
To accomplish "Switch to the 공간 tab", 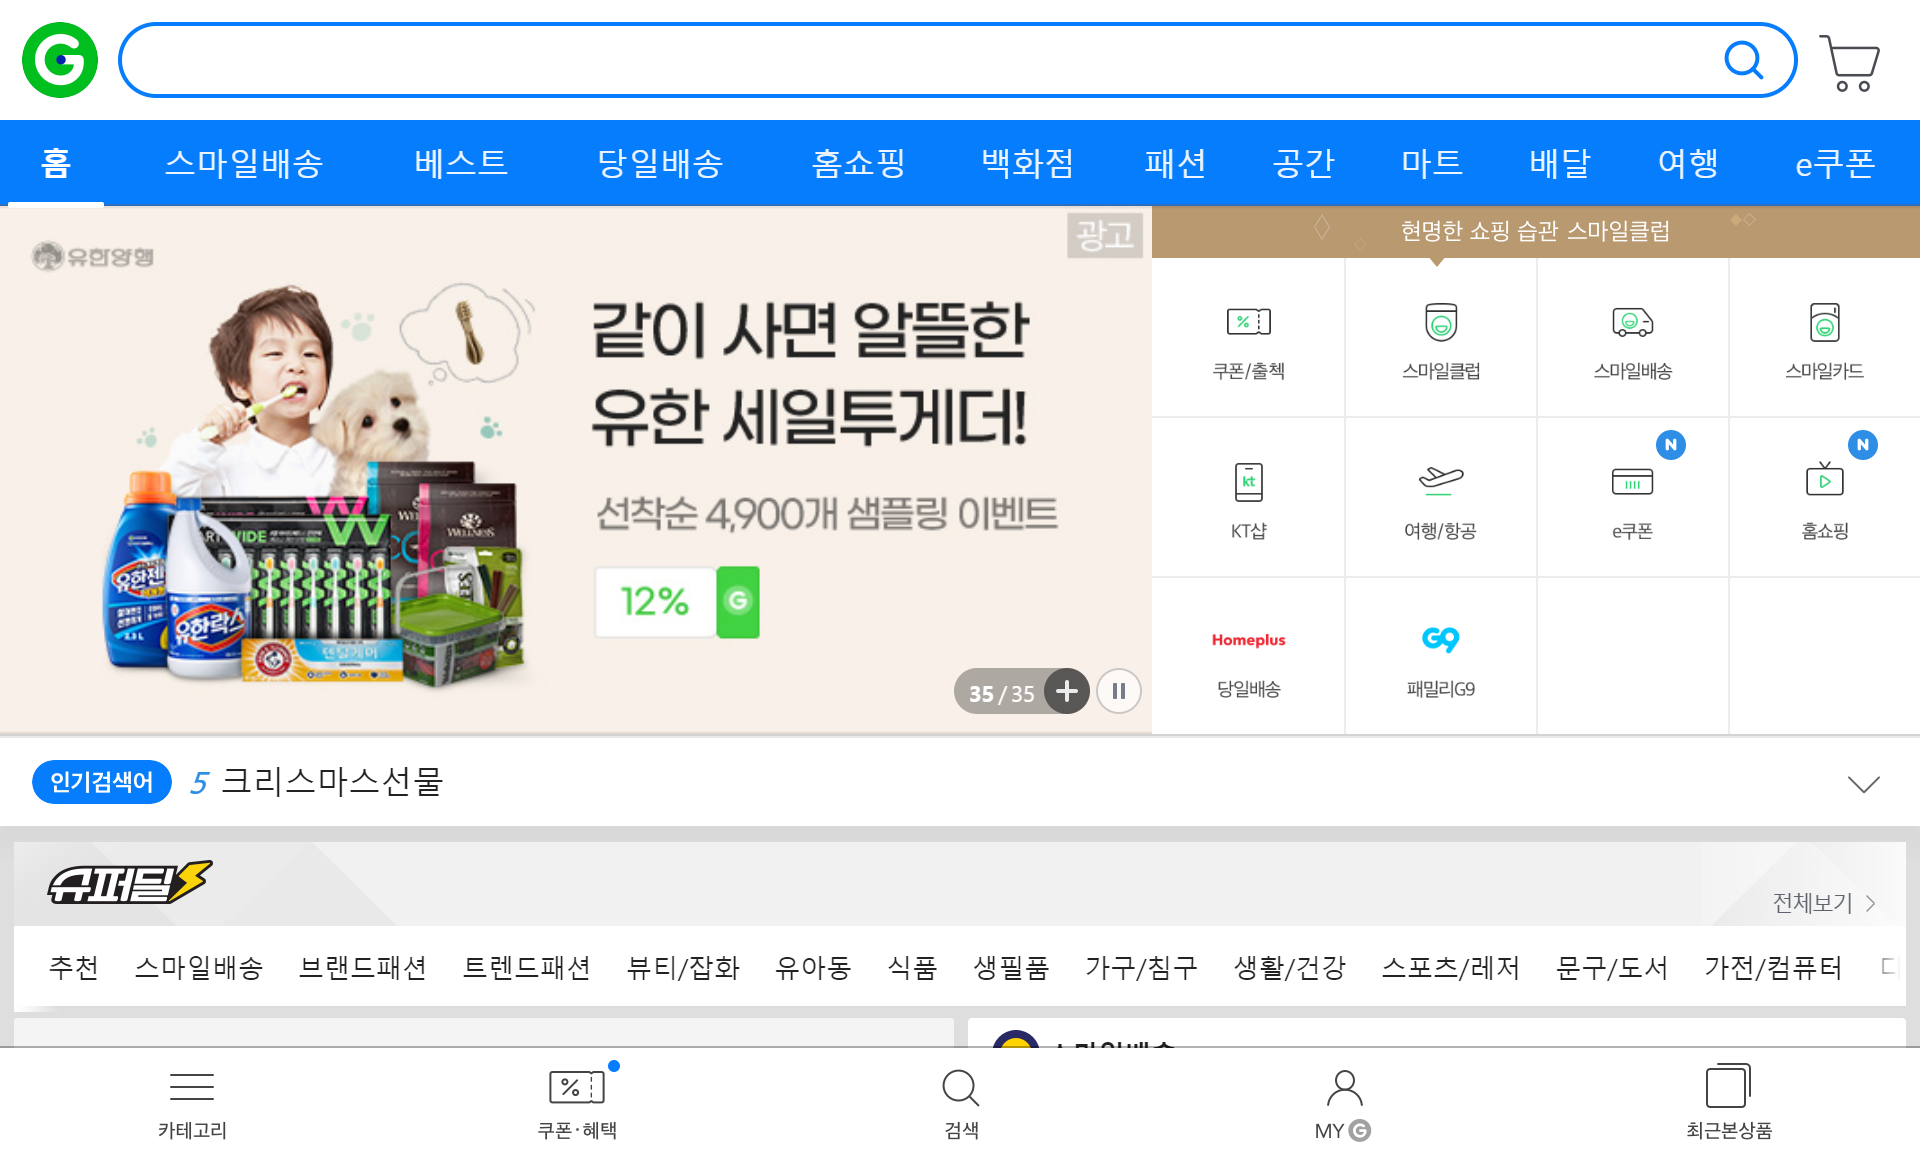I will (1303, 163).
